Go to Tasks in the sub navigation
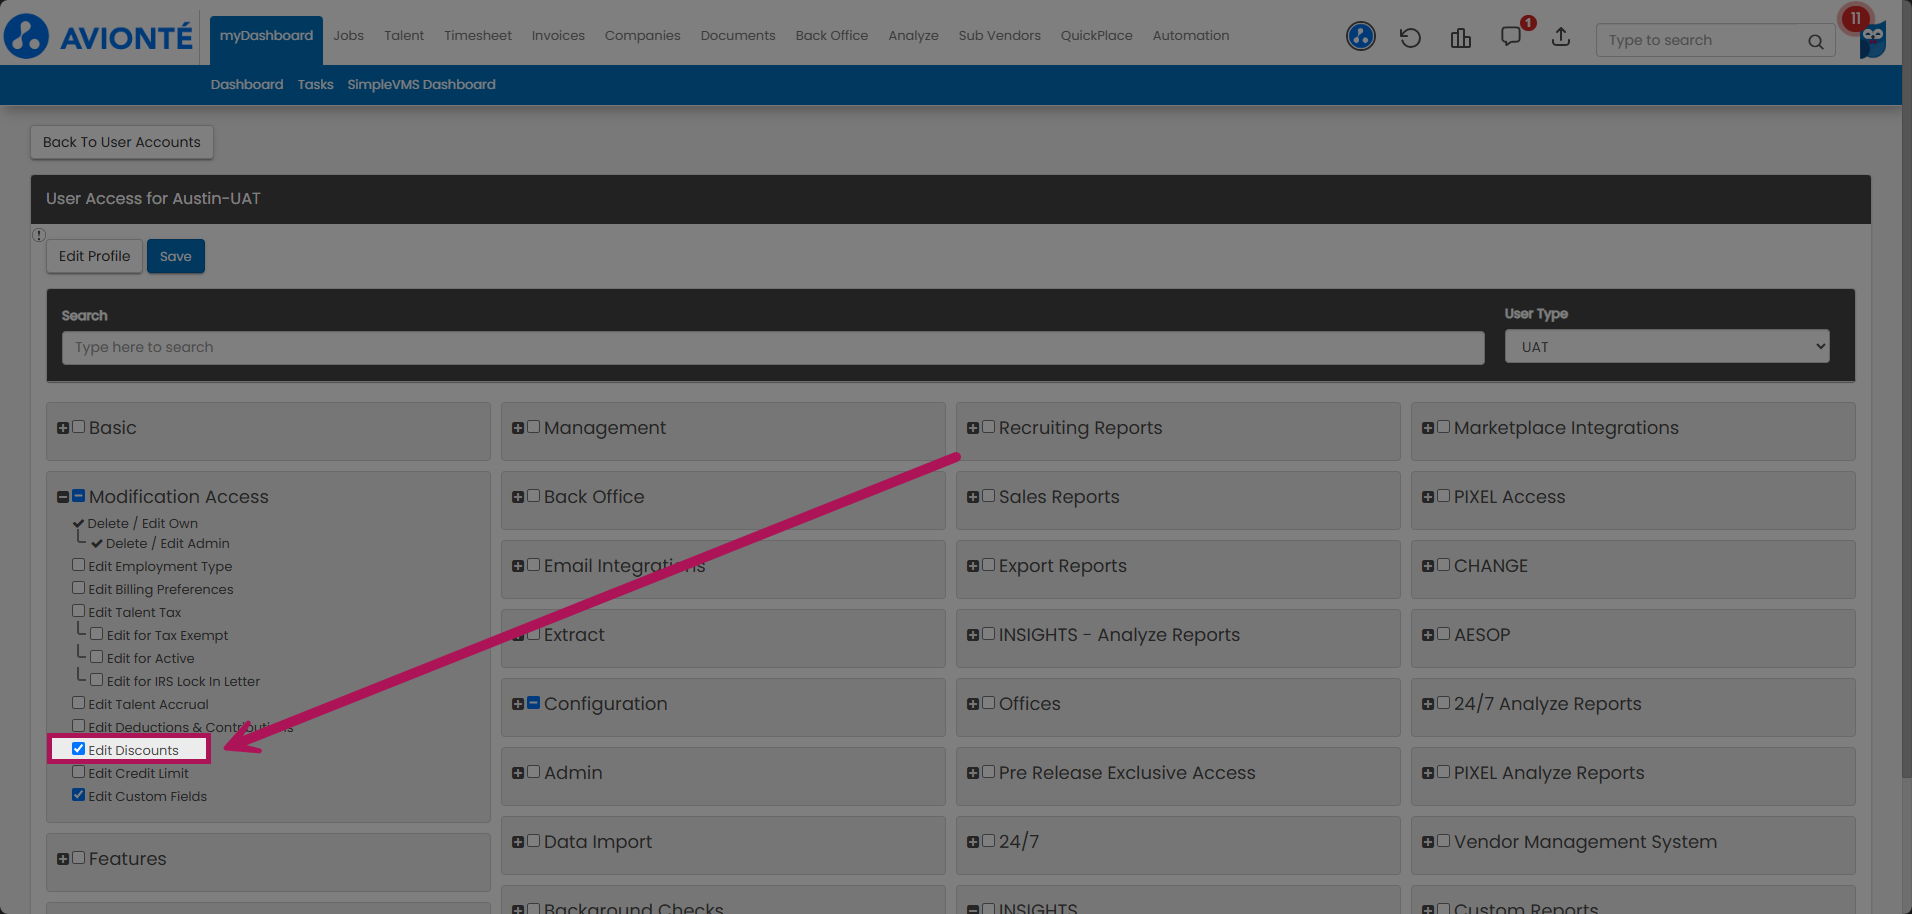 [315, 85]
